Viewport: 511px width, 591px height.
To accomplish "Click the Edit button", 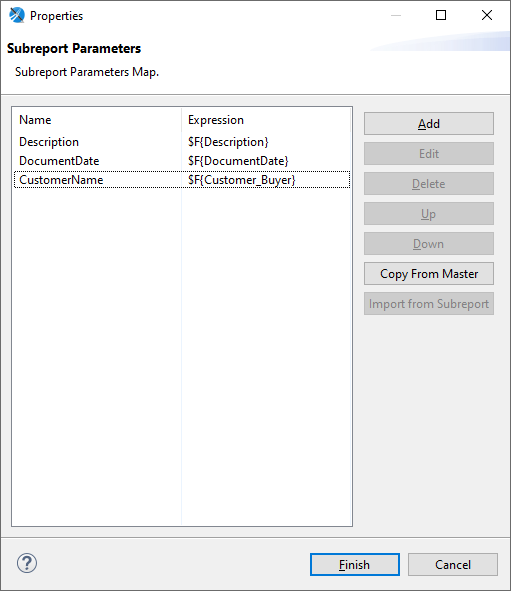I will click(428, 153).
